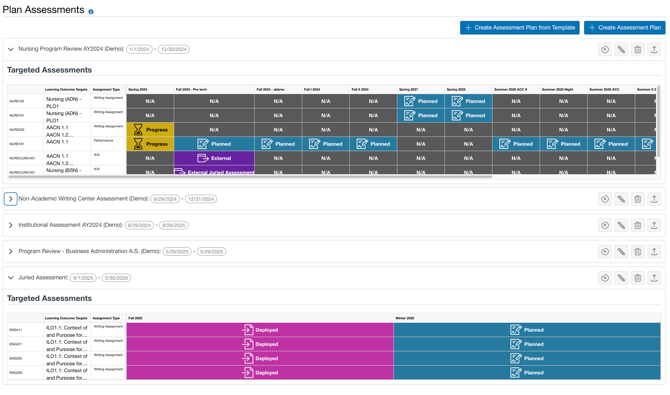Open the Planned cell under Fall I 2024

[326, 144]
